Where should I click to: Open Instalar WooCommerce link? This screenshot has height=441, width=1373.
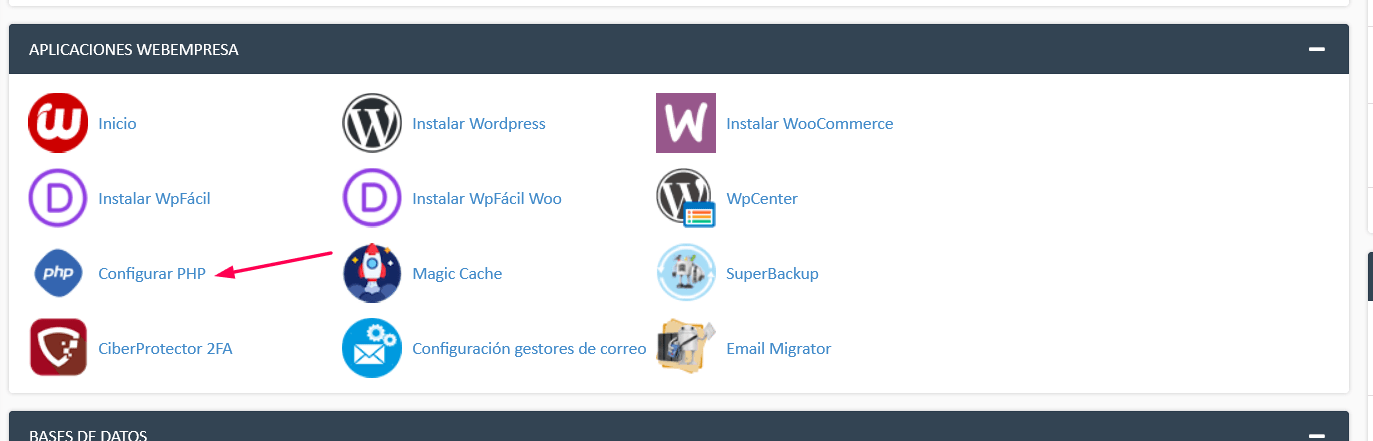(x=810, y=124)
